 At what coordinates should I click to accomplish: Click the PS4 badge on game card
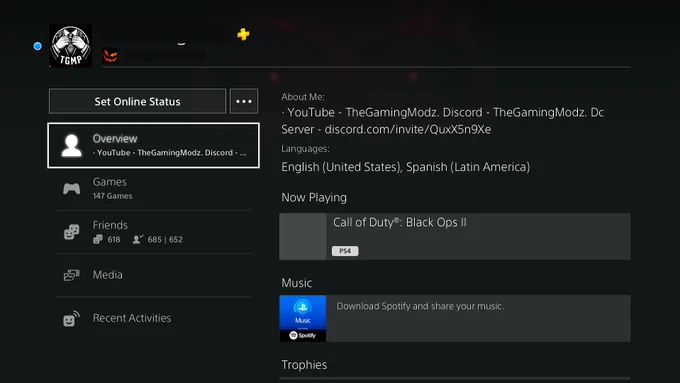[x=345, y=251]
